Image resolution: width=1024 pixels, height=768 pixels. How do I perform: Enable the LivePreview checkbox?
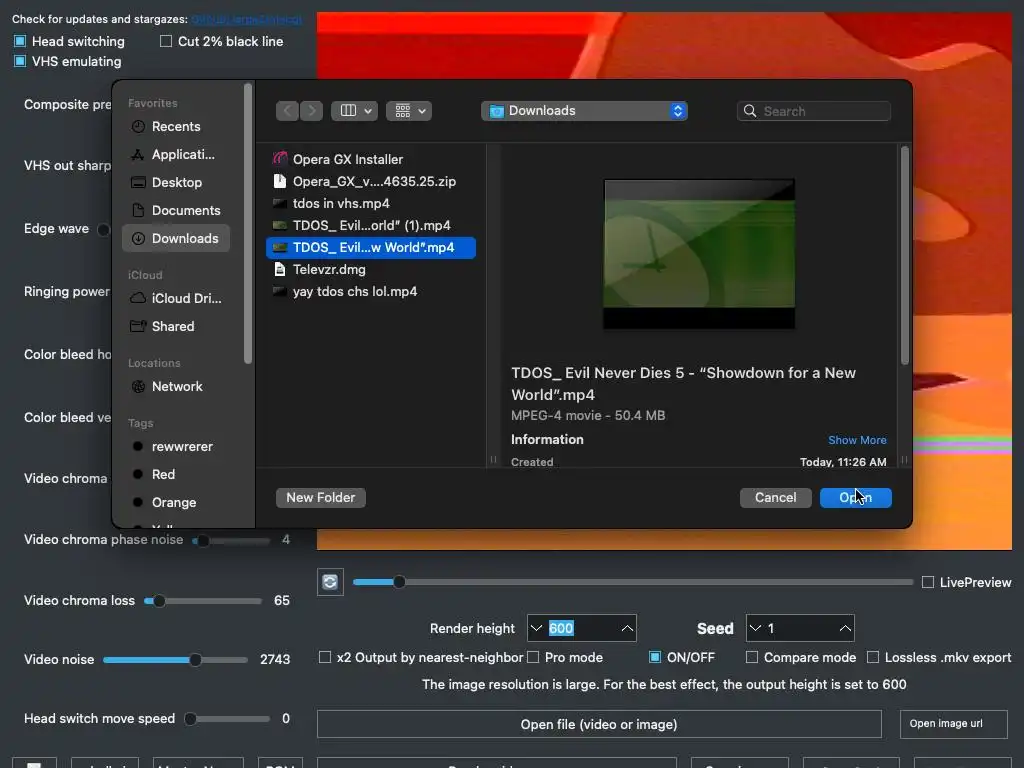click(x=927, y=582)
